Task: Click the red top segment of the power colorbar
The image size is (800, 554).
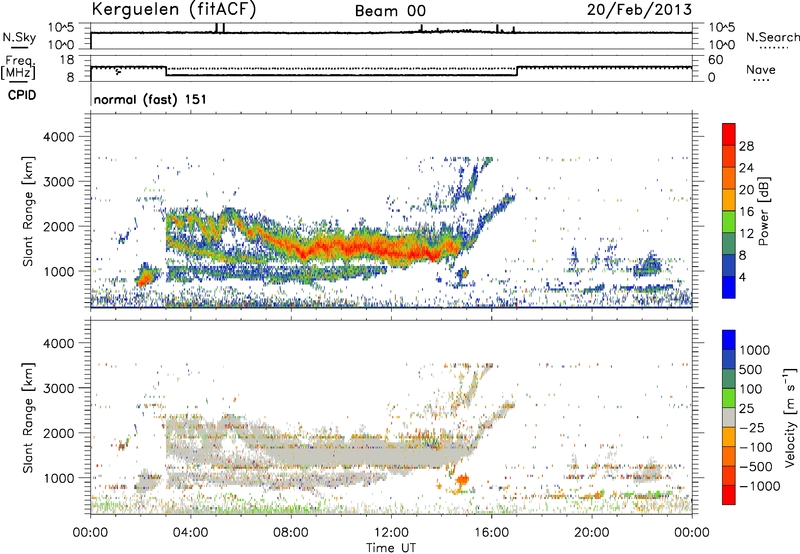Action: (729, 134)
